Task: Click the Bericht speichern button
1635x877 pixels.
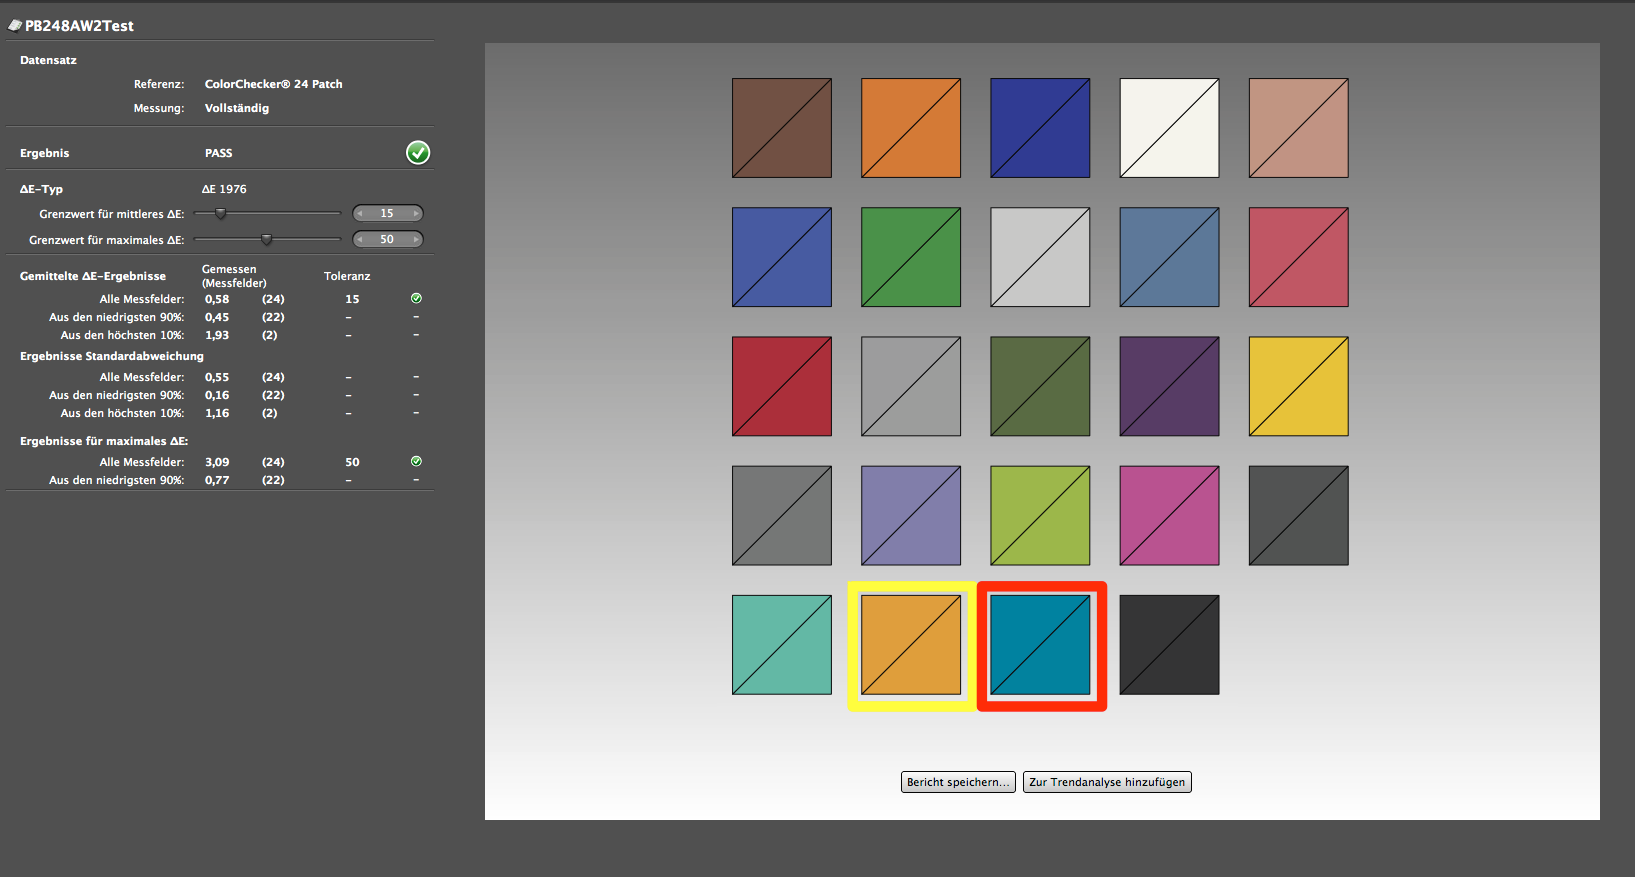Action: coord(958,782)
